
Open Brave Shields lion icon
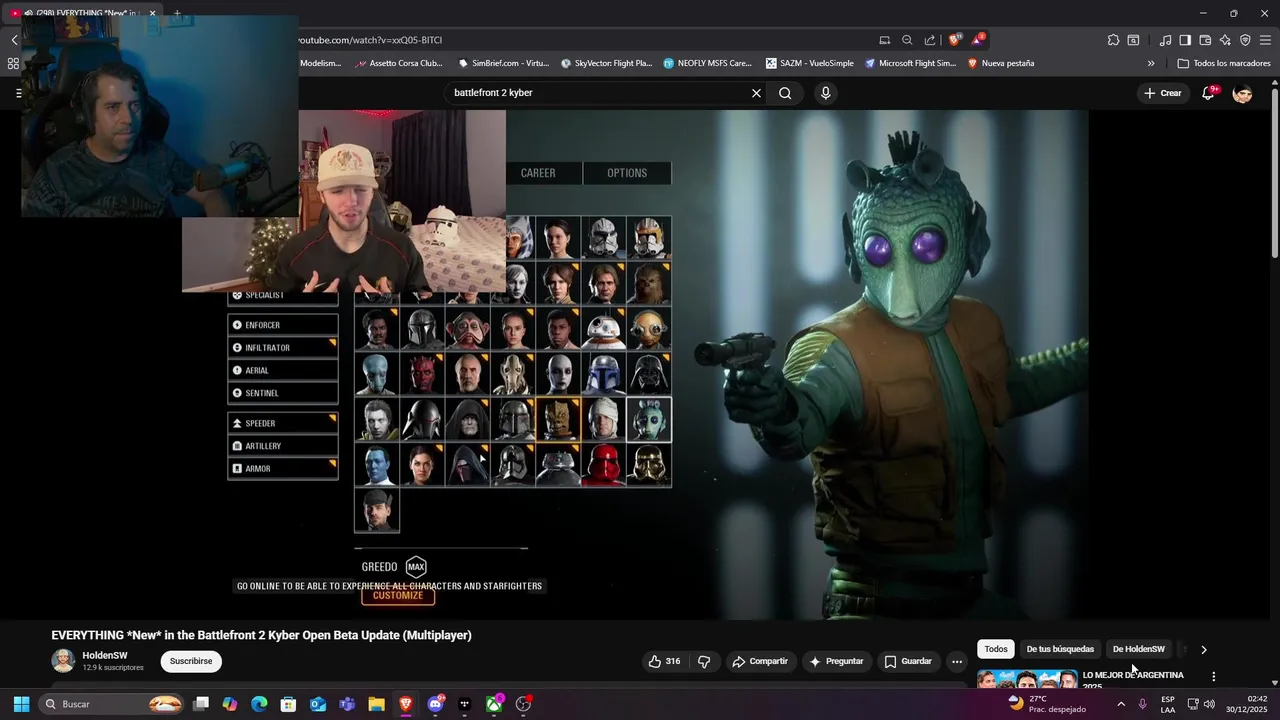tap(954, 40)
